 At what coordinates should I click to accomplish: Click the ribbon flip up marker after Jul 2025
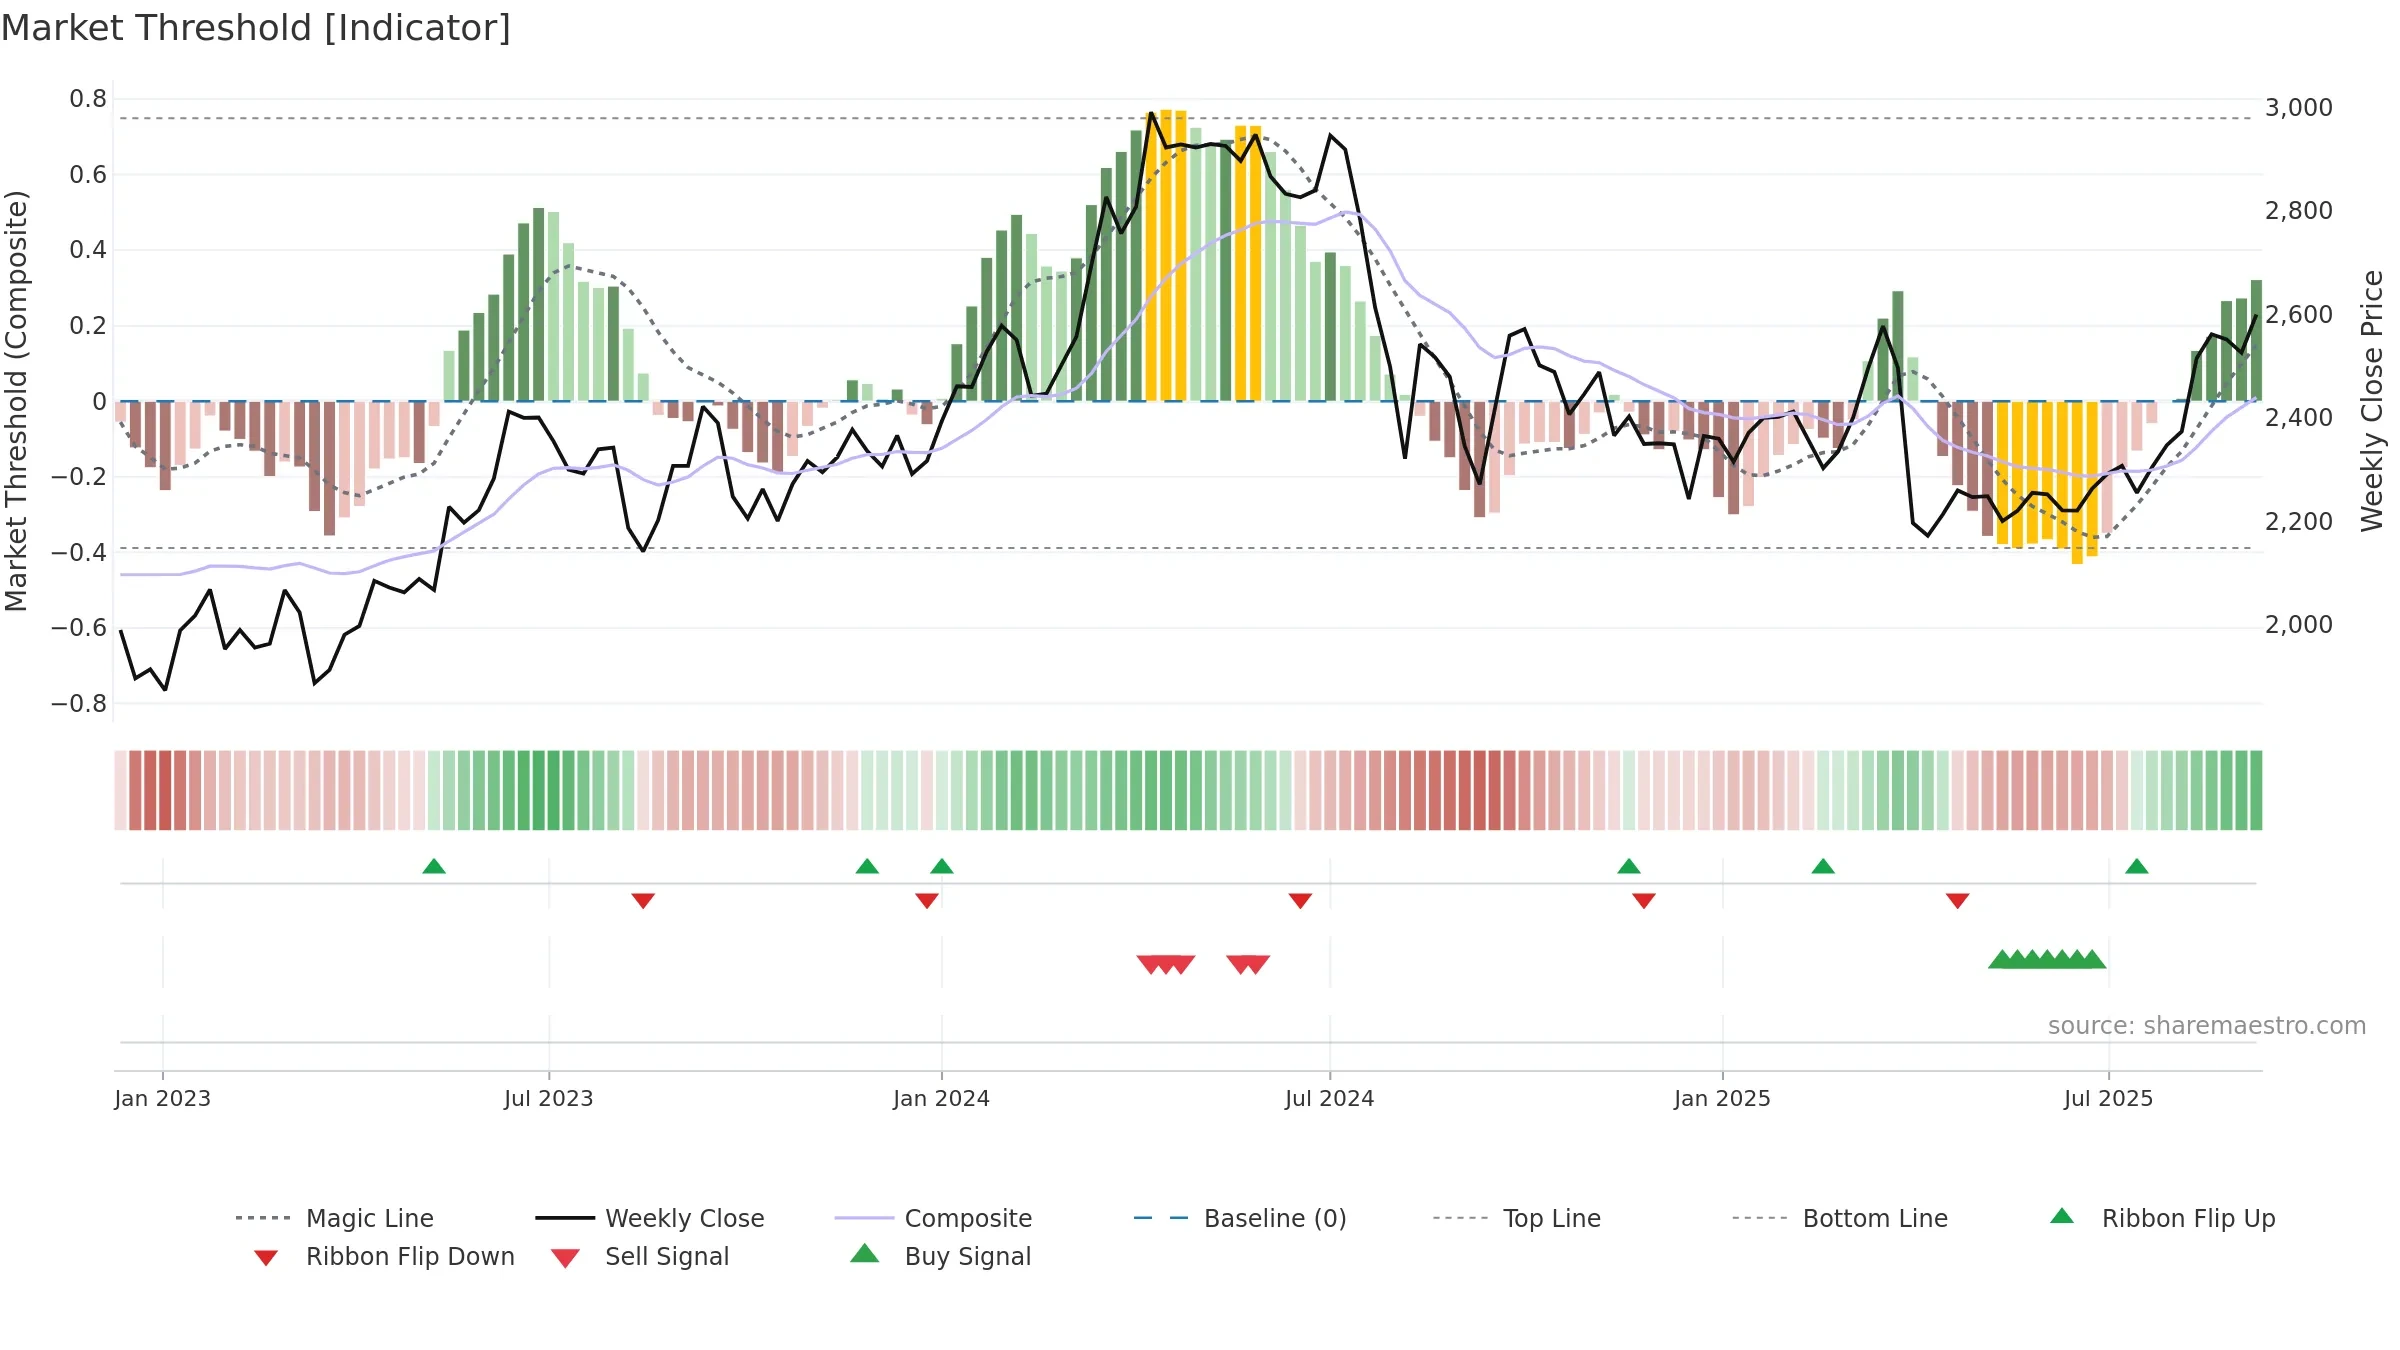(2137, 866)
